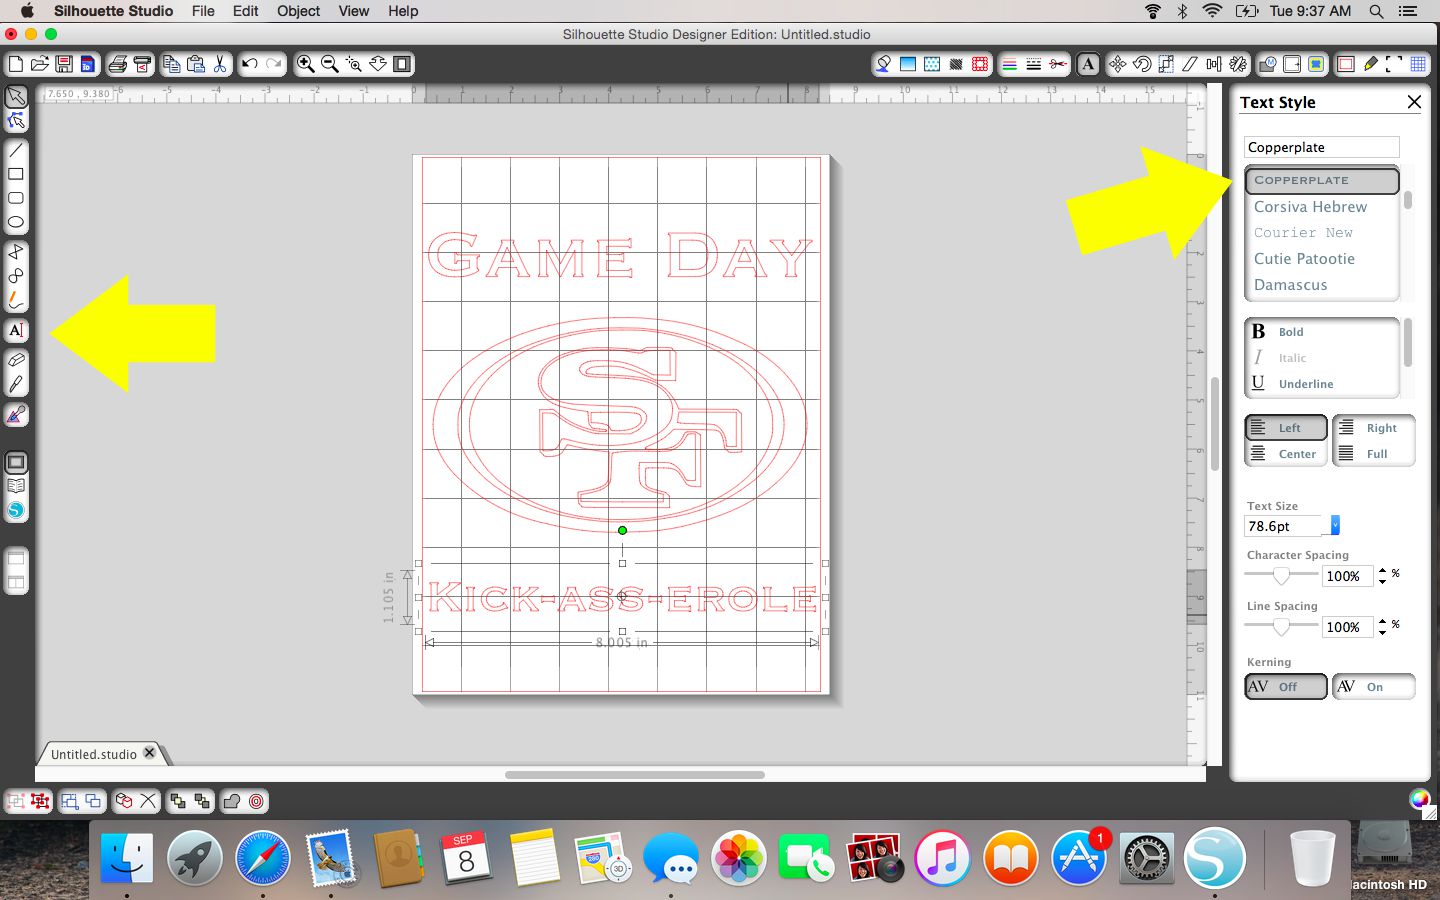Send to Silhouette cutter
This screenshot has height=900, width=1440.
click(x=142, y=64)
